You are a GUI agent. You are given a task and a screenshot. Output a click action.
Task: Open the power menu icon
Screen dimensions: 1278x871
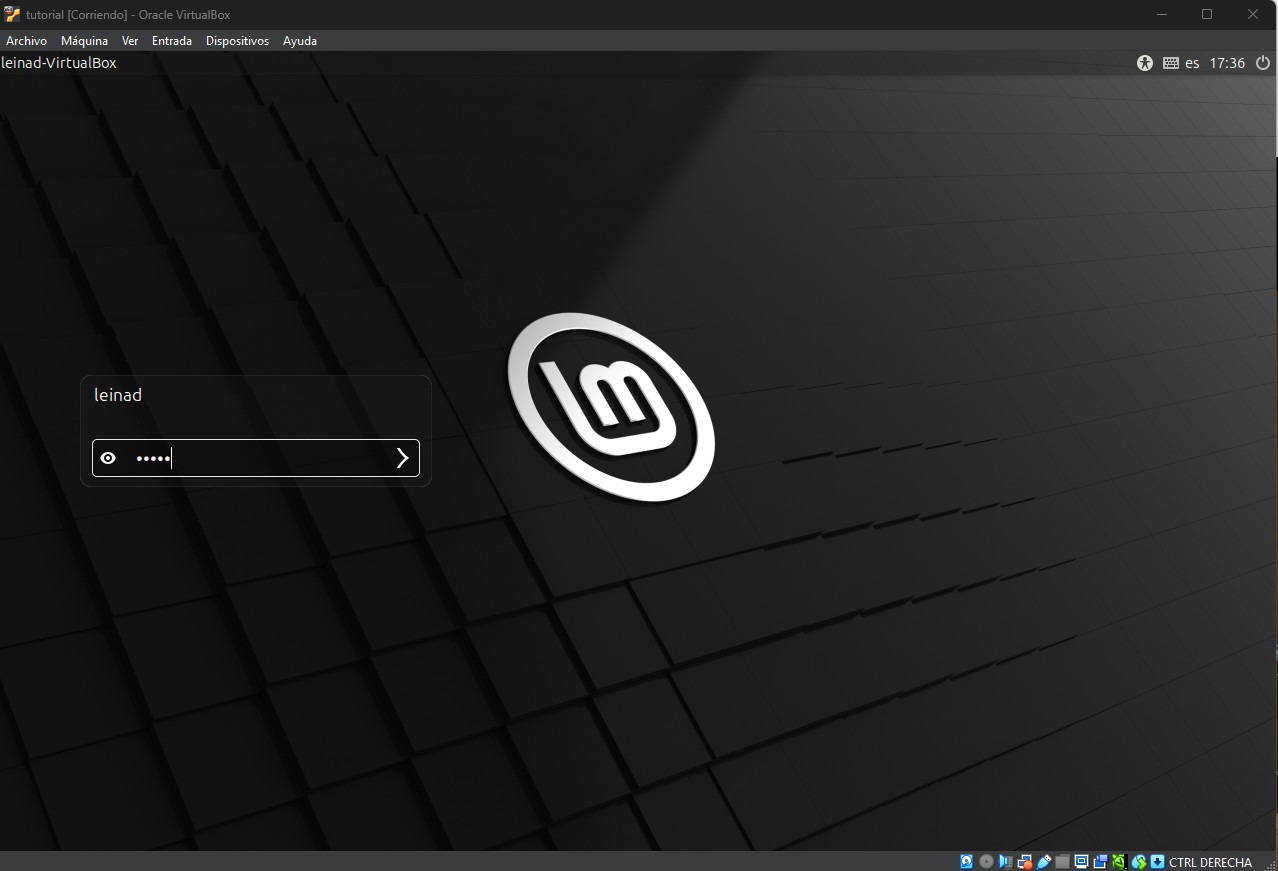1263,63
